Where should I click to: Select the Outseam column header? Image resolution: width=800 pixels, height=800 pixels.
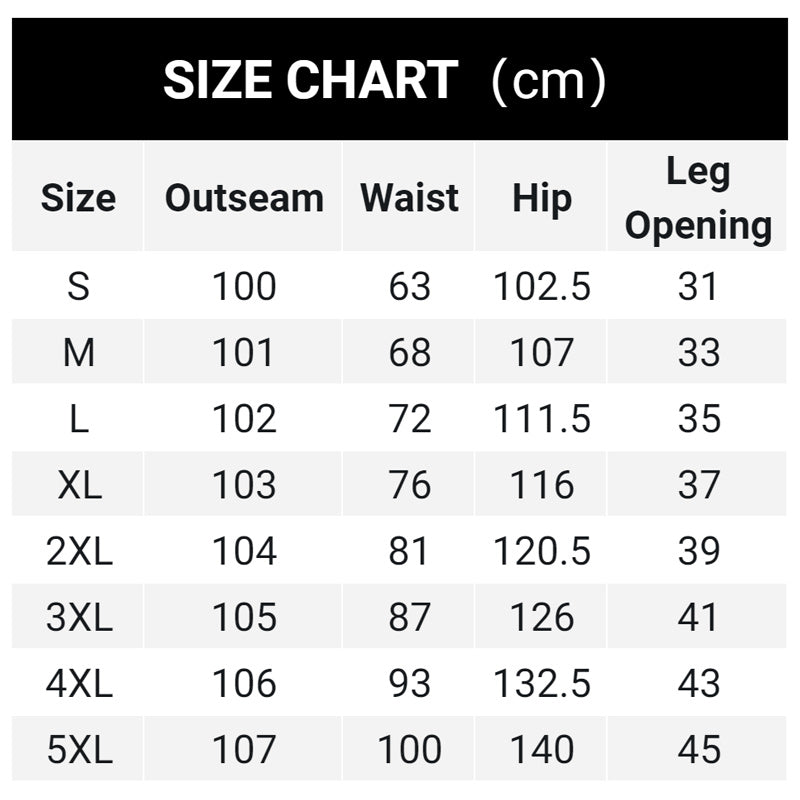244,198
